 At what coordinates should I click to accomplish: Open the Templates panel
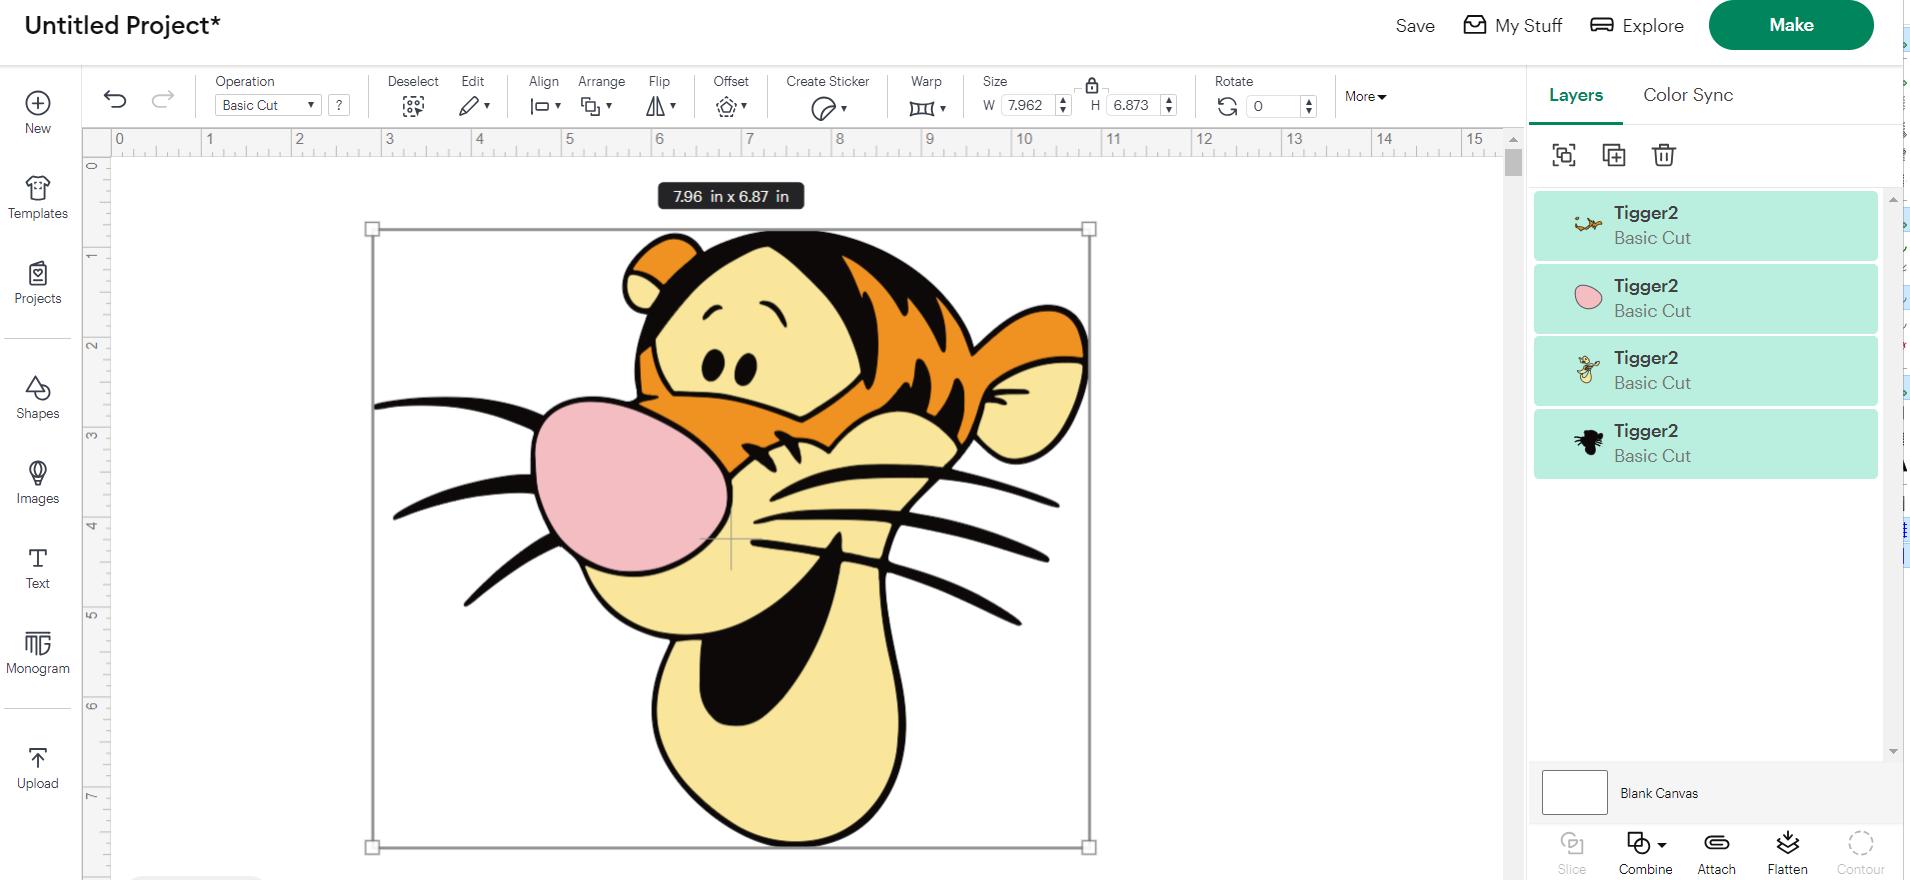(38, 188)
